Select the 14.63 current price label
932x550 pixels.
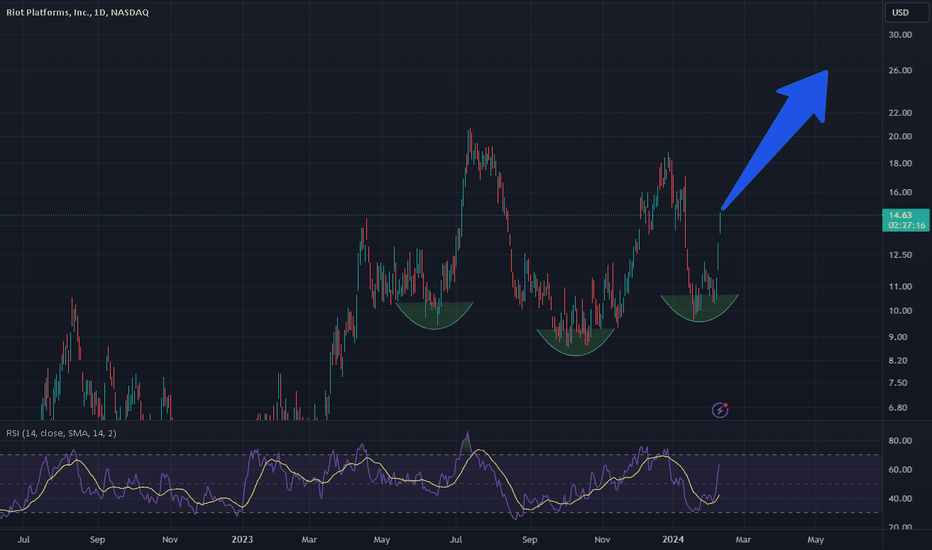[900, 215]
